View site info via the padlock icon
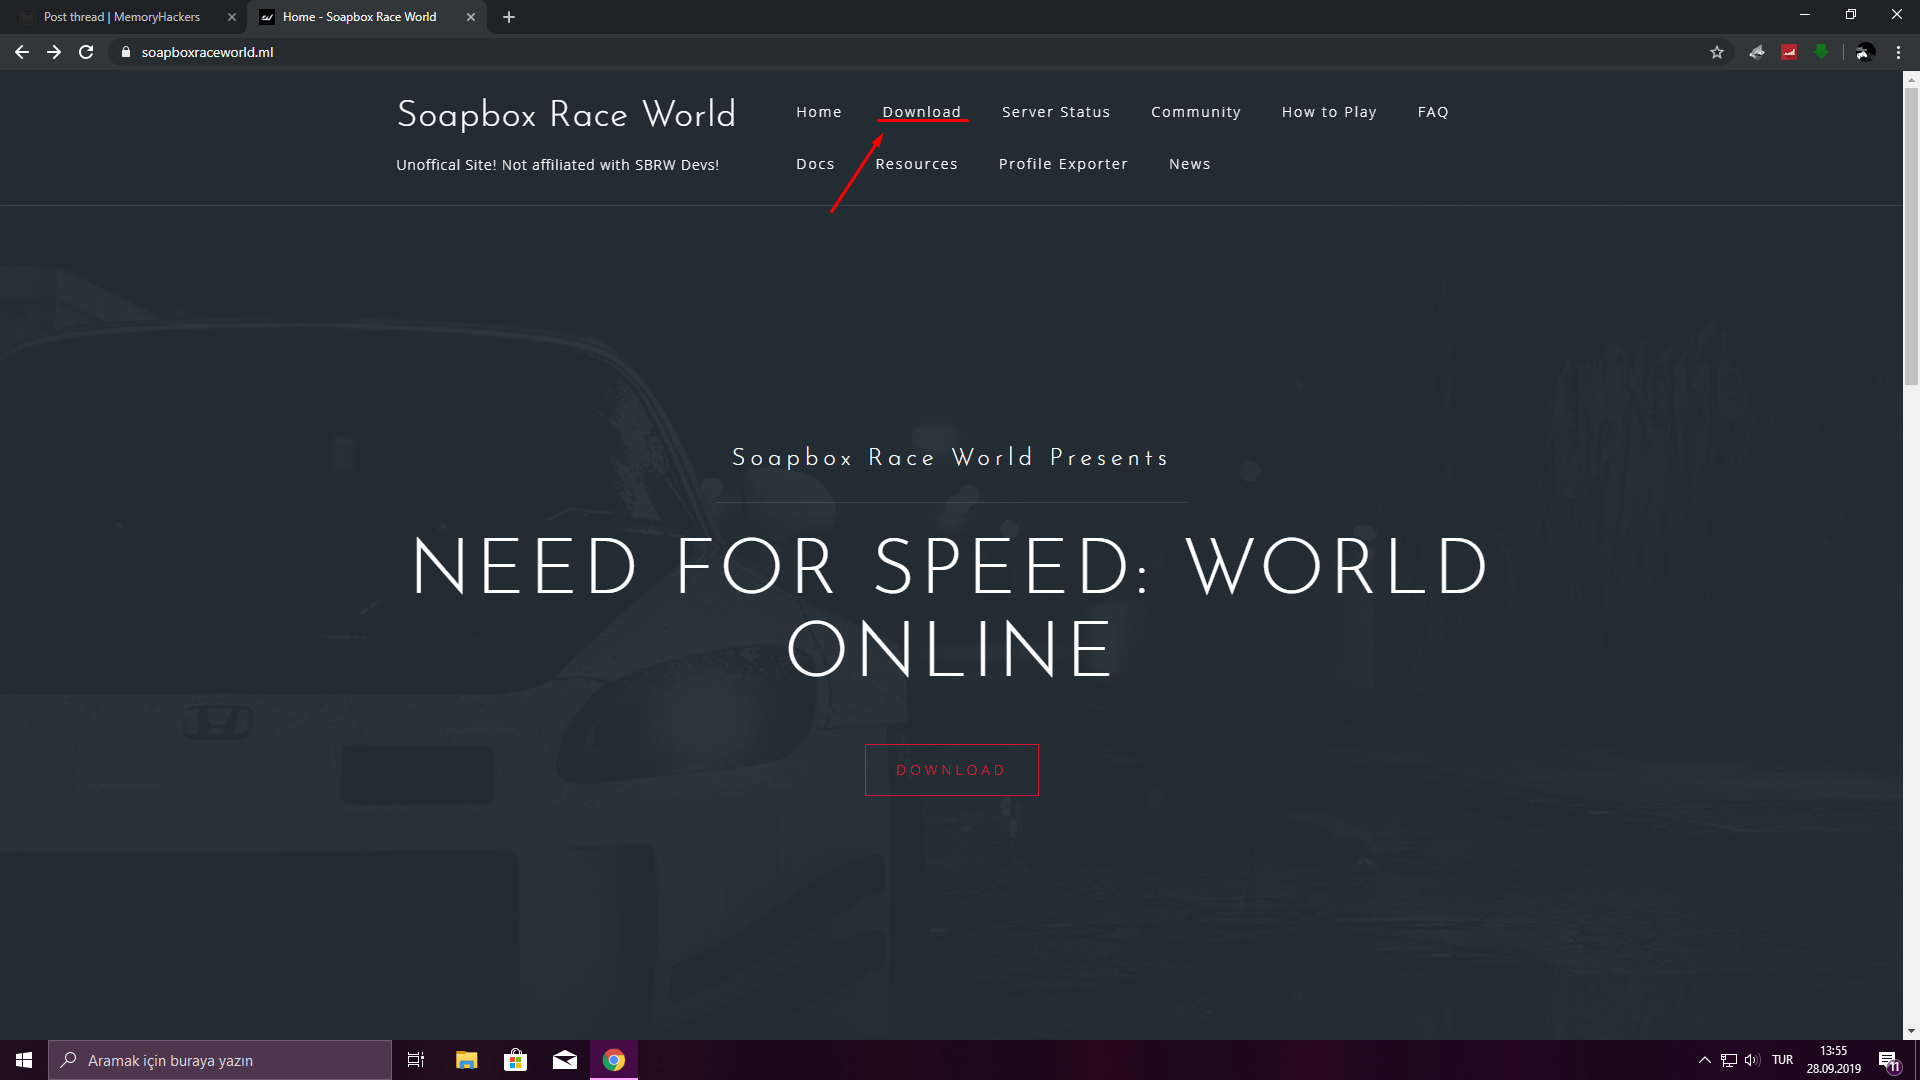 pyautogui.click(x=126, y=52)
